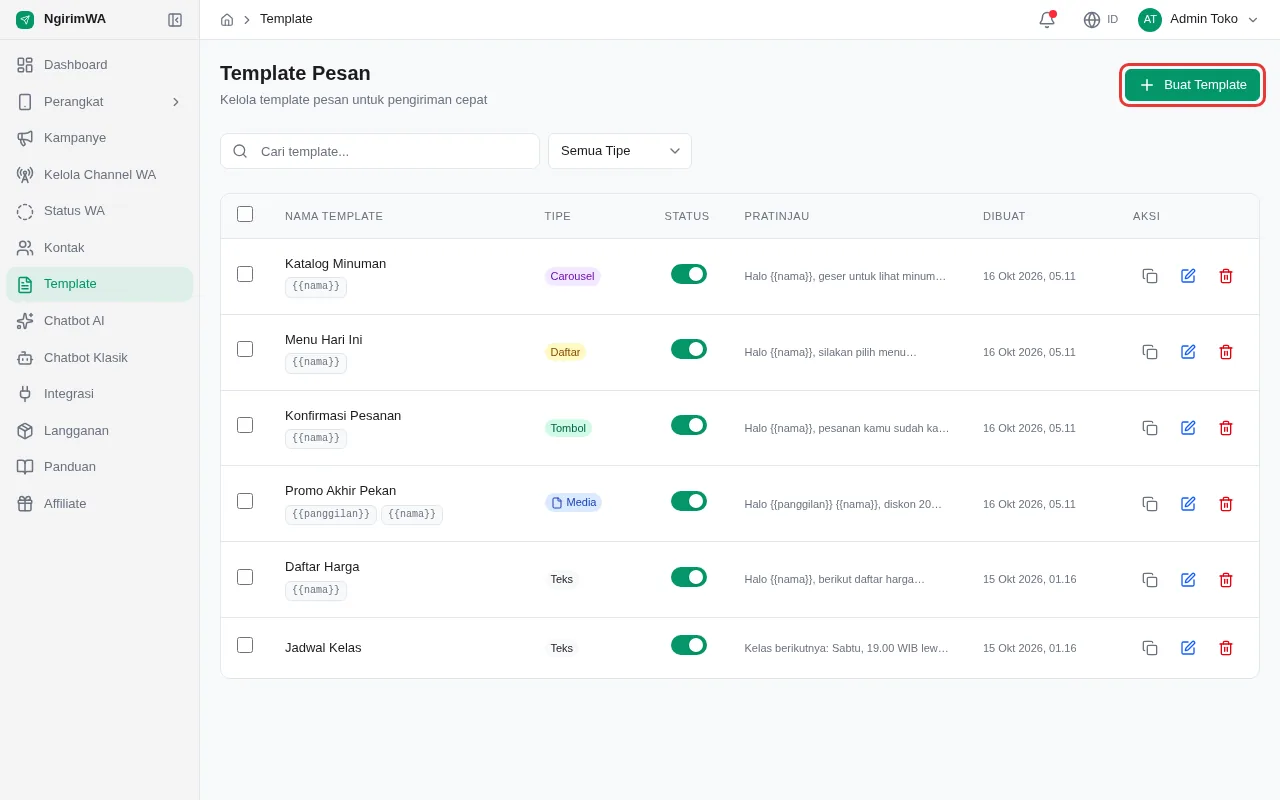
Task: Delete Menu Hari Ini template
Action: (1226, 352)
